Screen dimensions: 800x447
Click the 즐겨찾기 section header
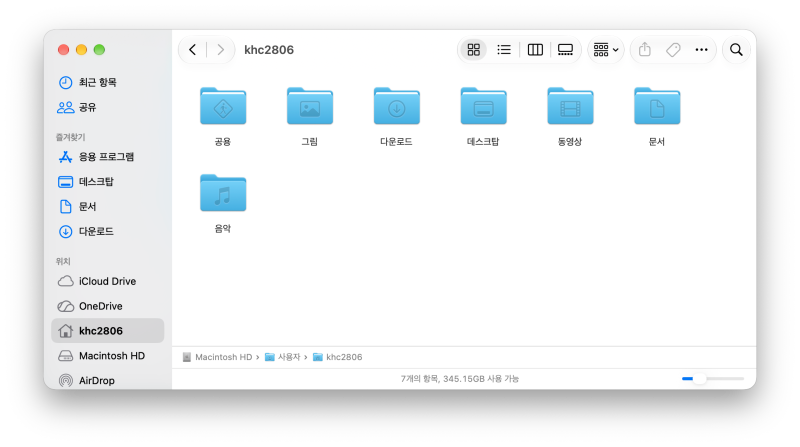[70, 137]
